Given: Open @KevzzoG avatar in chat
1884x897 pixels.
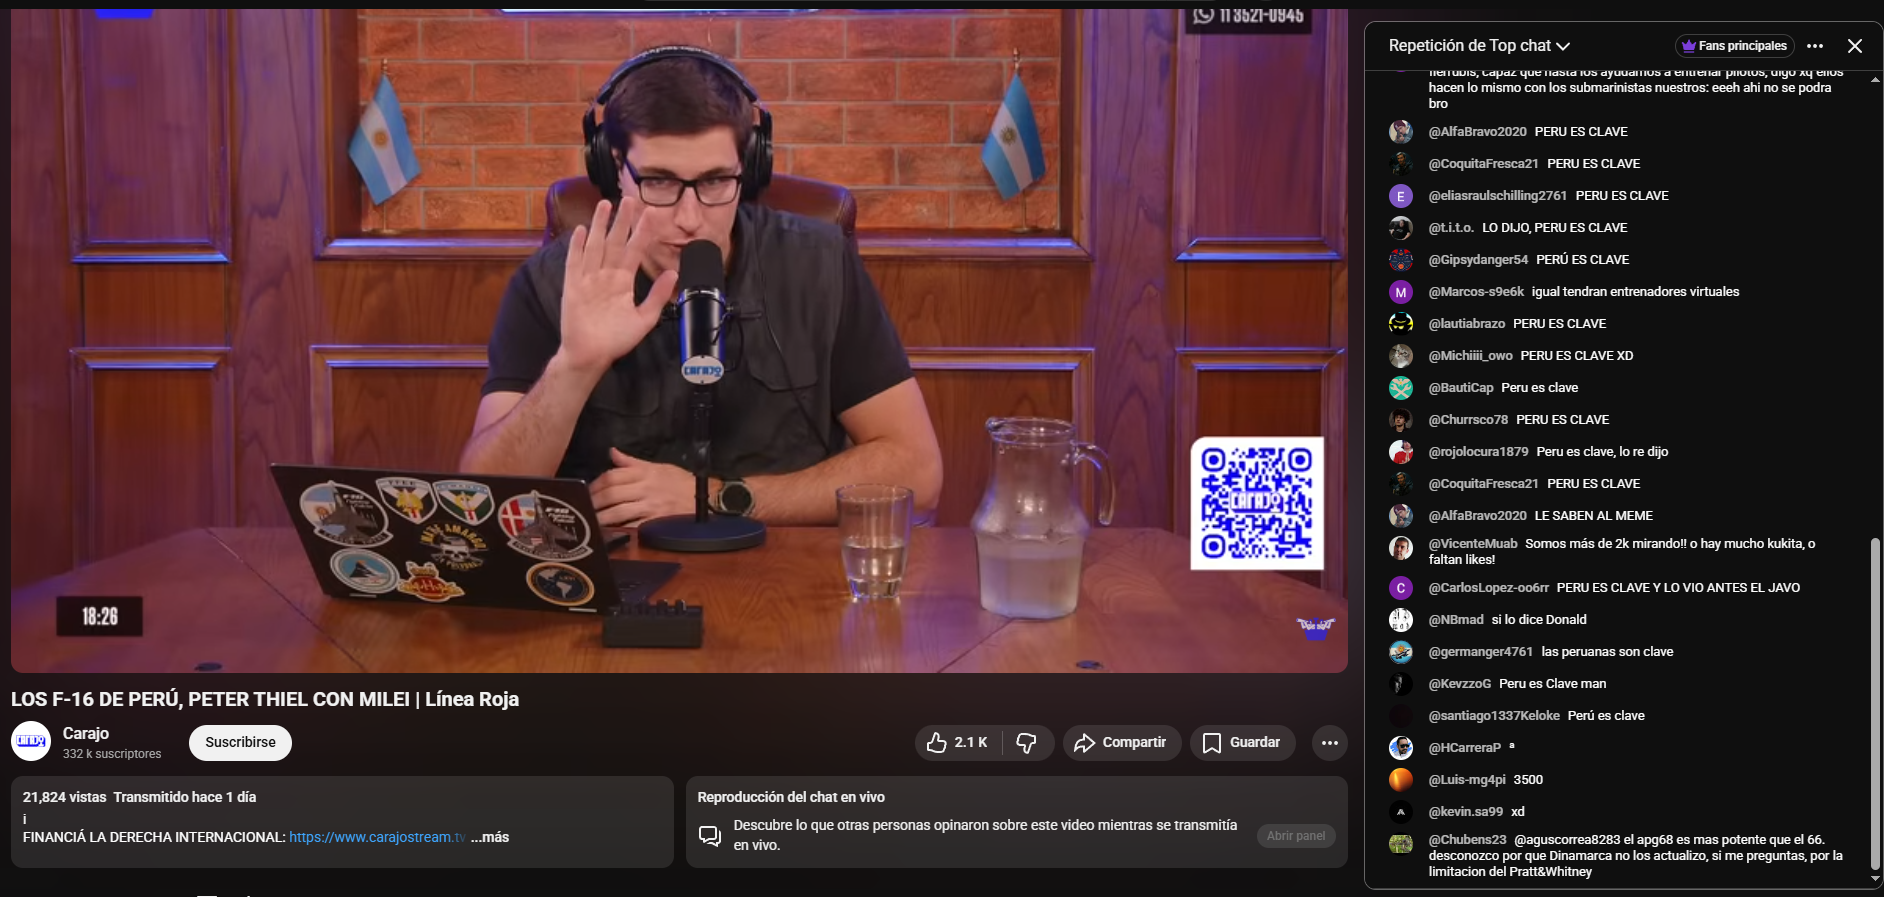Looking at the screenshot, I should (1401, 684).
